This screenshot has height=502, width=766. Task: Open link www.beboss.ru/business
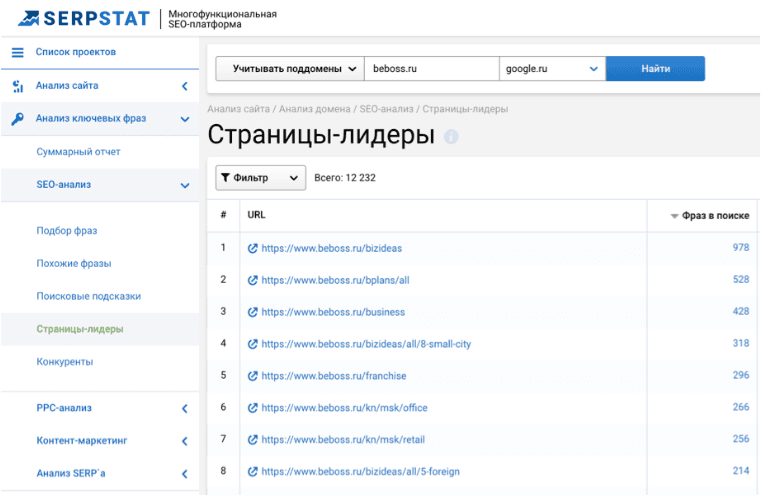pos(333,312)
